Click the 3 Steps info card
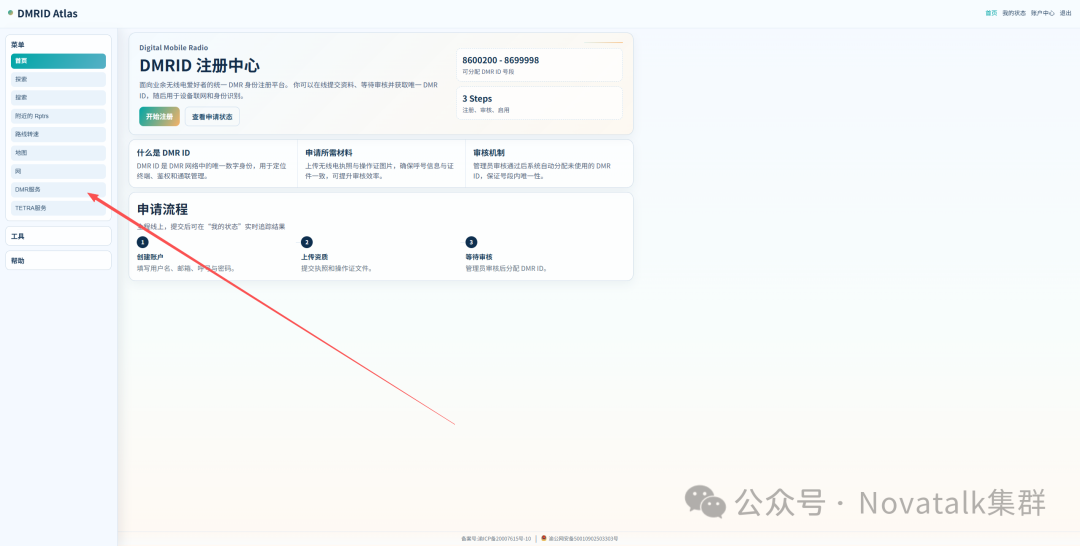The width and height of the screenshot is (1080, 546). pyautogui.click(x=539, y=103)
